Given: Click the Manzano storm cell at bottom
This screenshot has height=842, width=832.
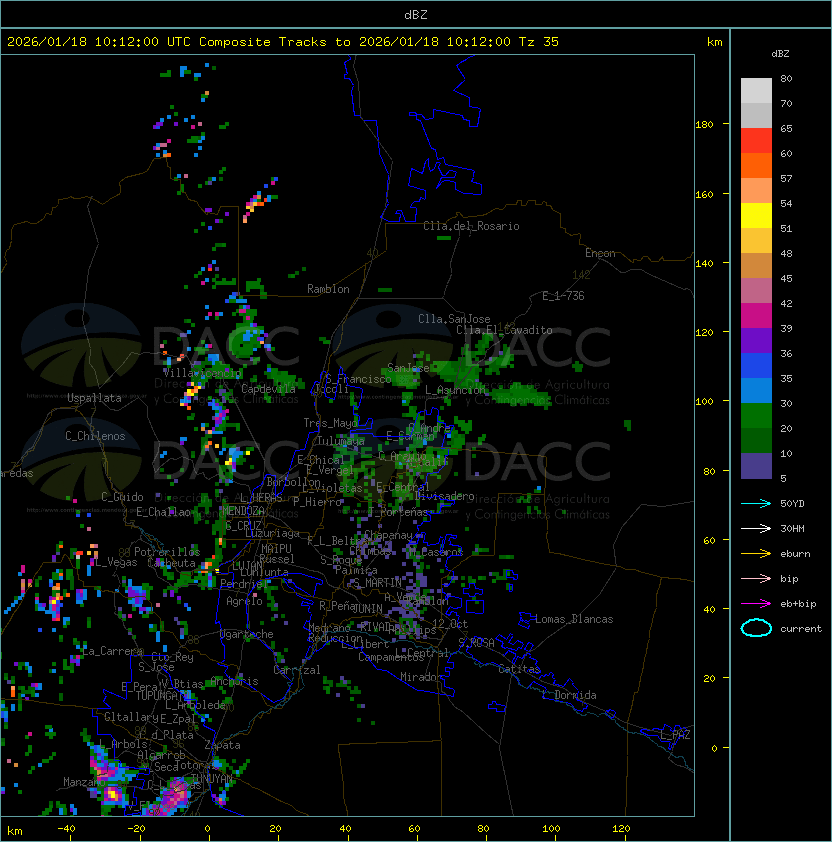Looking at the screenshot, I should coord(112,793).
